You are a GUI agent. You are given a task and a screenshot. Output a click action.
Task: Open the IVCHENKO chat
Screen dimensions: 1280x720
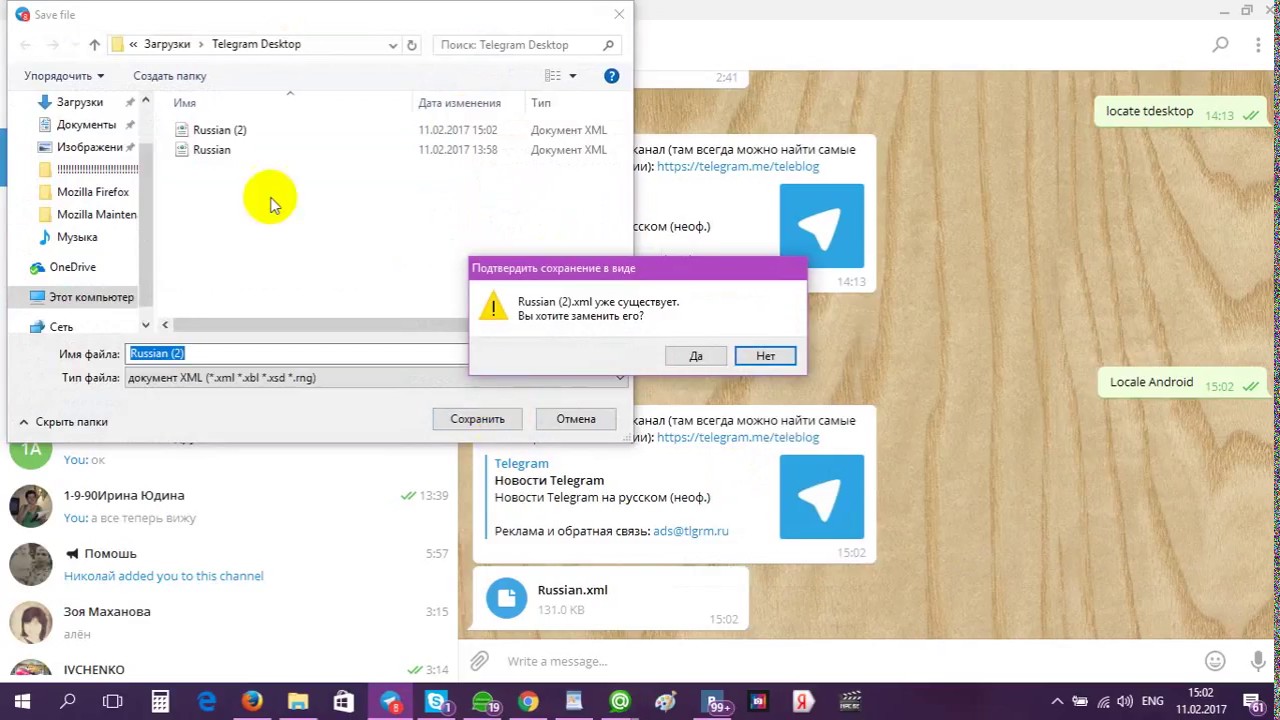tap(229, 668)
